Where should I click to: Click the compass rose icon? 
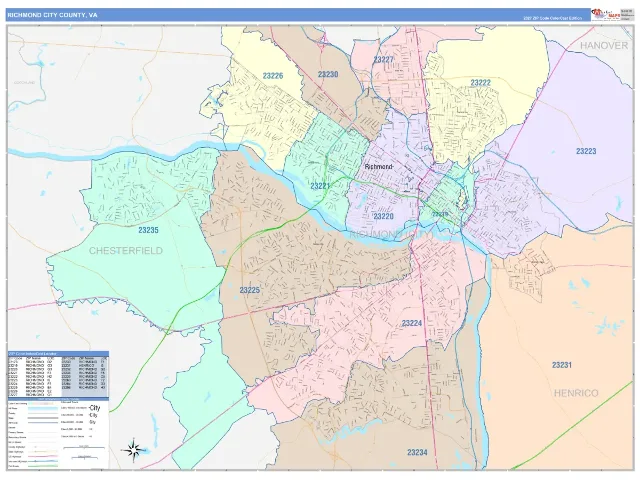[x=134, y=450]
